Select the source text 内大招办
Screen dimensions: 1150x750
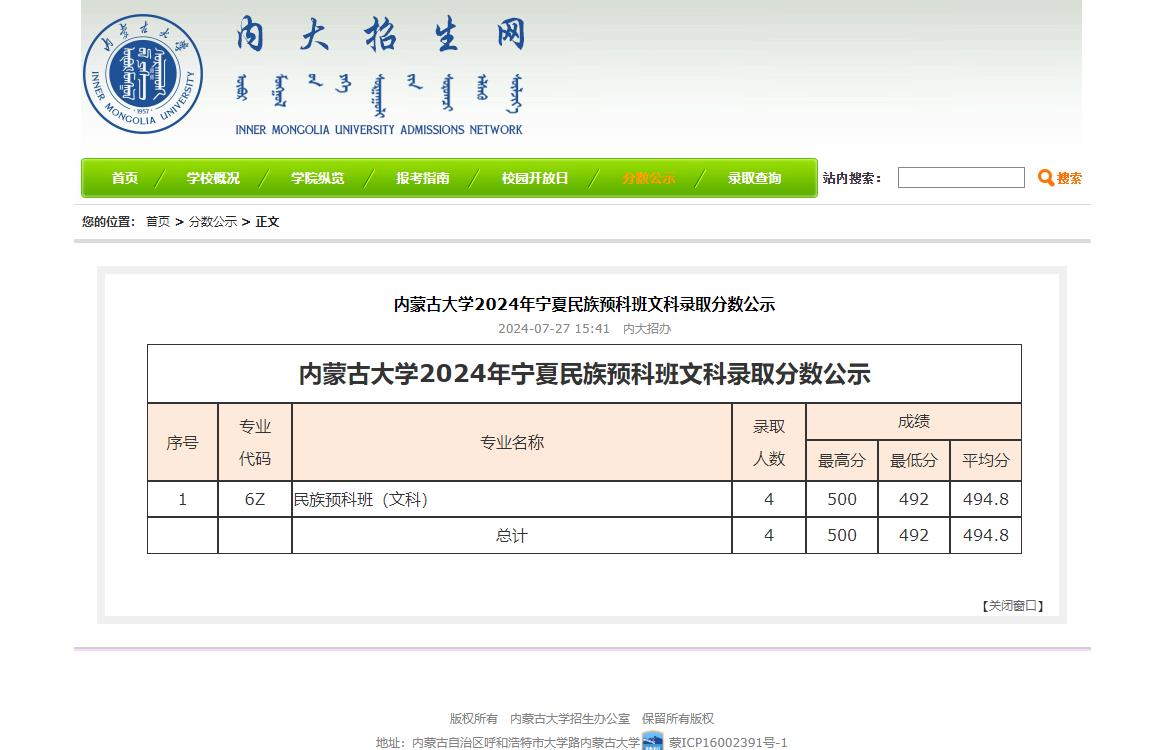[x=647, y=328]
